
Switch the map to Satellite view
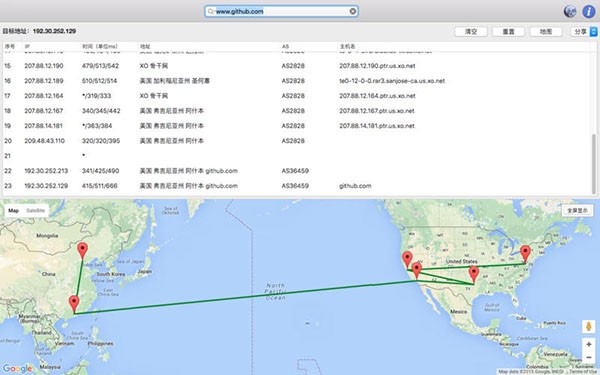tap(35, 210)
